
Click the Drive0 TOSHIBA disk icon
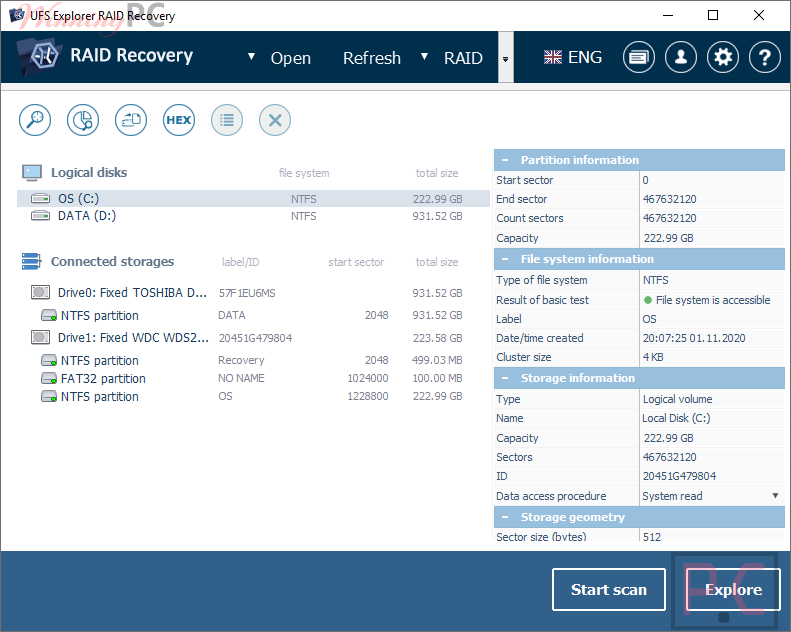coord(40,293)
